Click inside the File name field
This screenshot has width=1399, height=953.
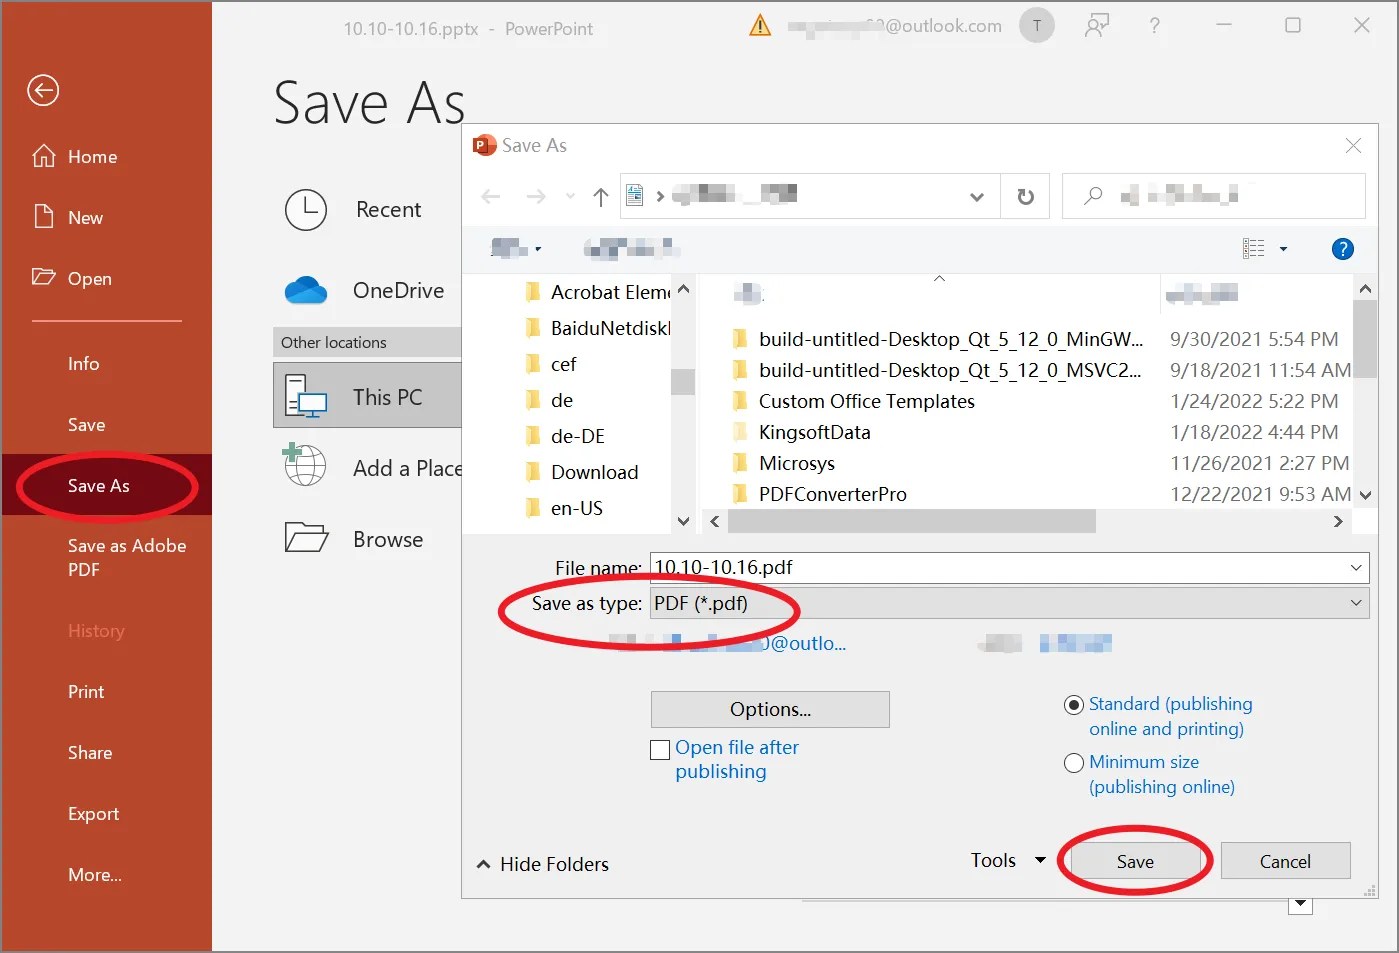[x=900, y=567]
